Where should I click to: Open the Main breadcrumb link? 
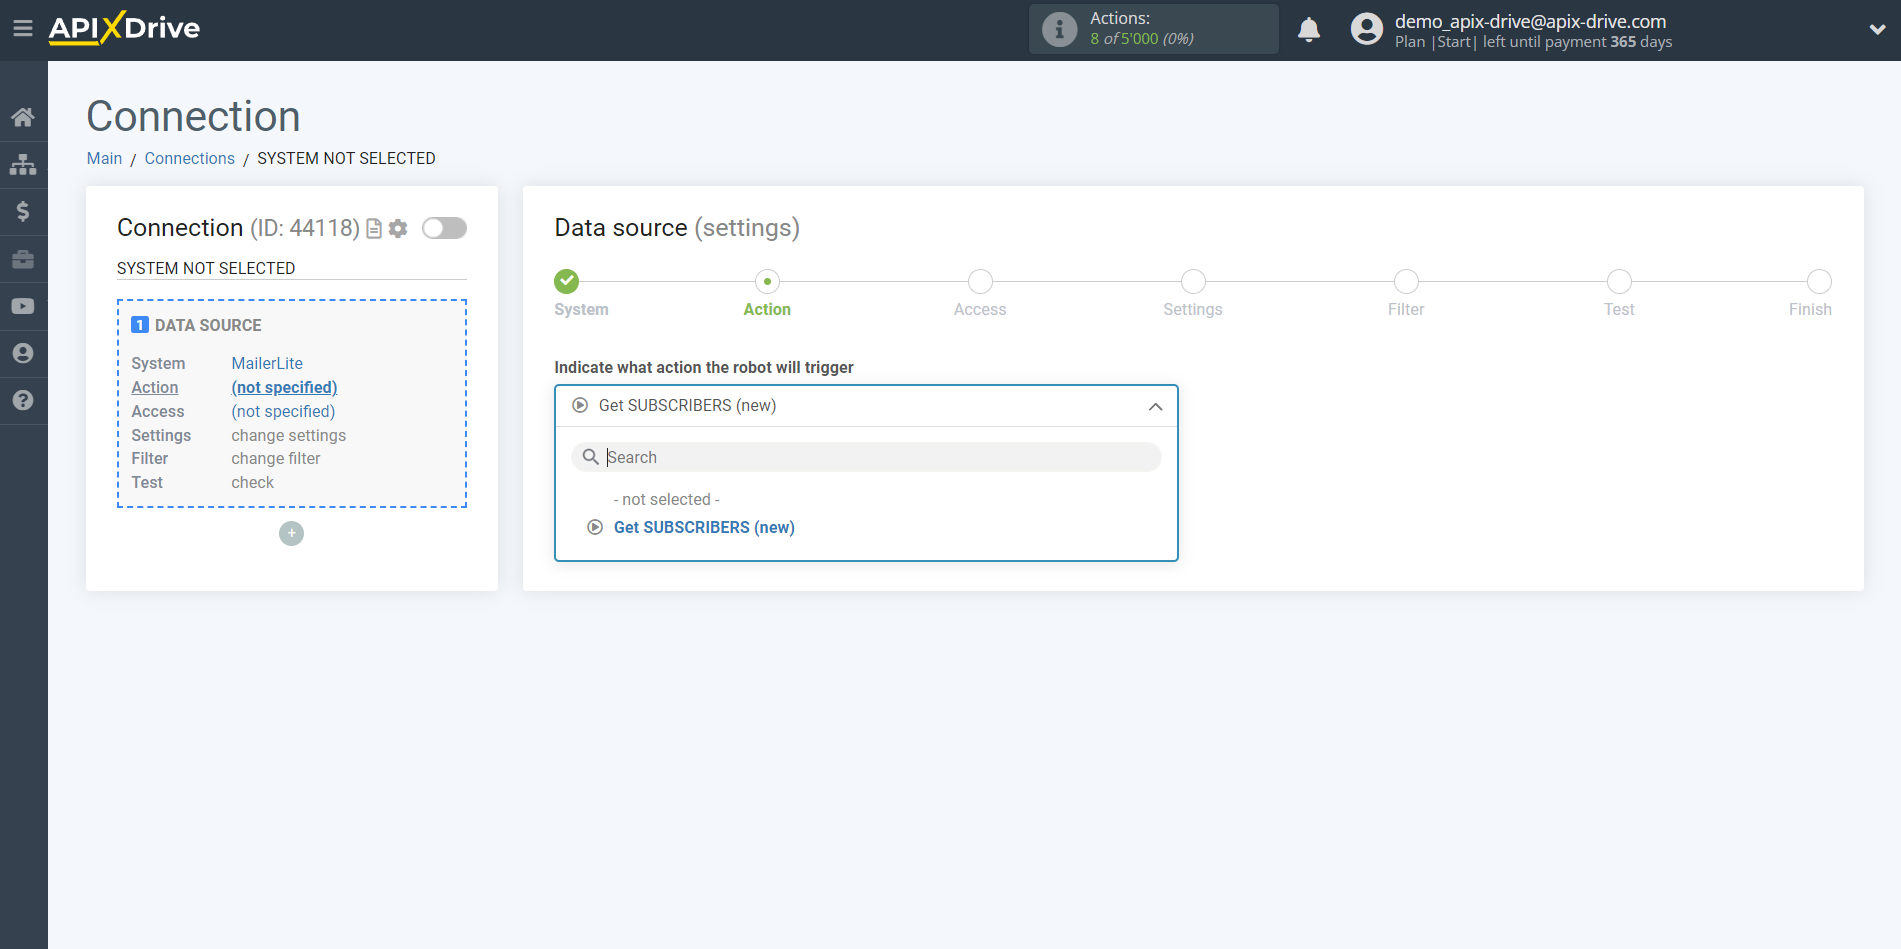[x=104, y=158]
